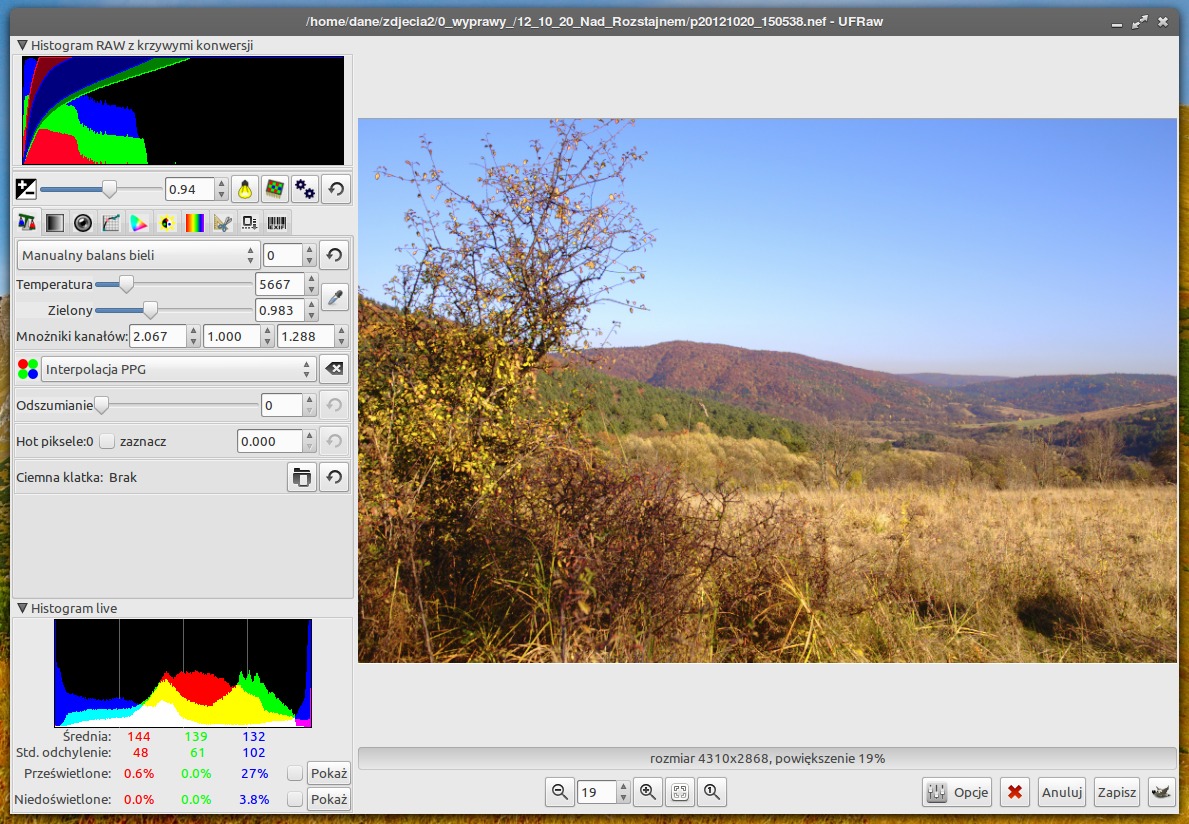Reset white balance with the circular arrow

click(334, 255)
